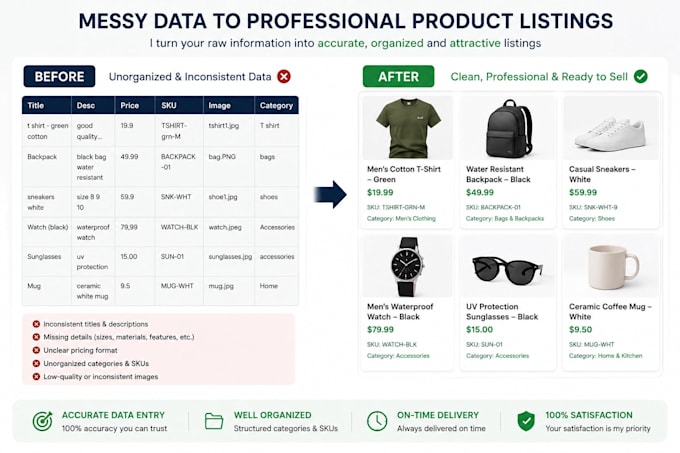Click the Category: Men's Clothing label
The height and width of the screenshot is (453, 680).
401,219
